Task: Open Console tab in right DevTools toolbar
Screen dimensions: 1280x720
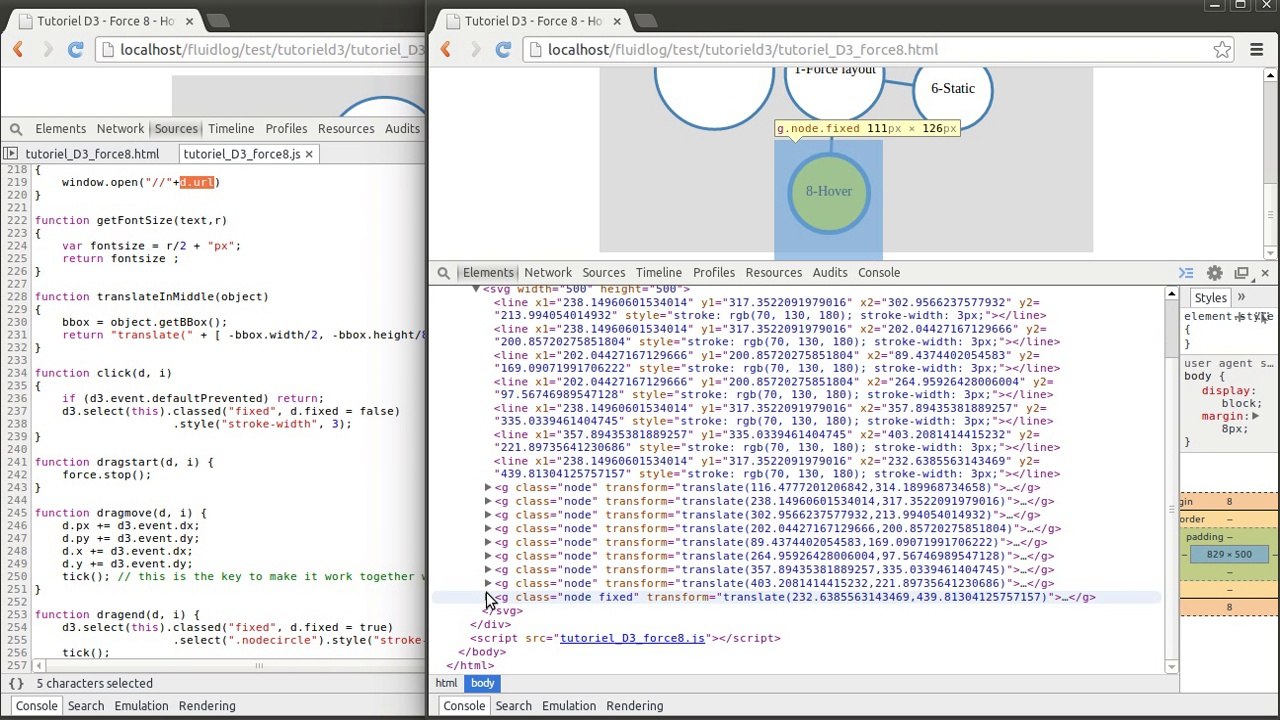Action: tap(879, 273)
